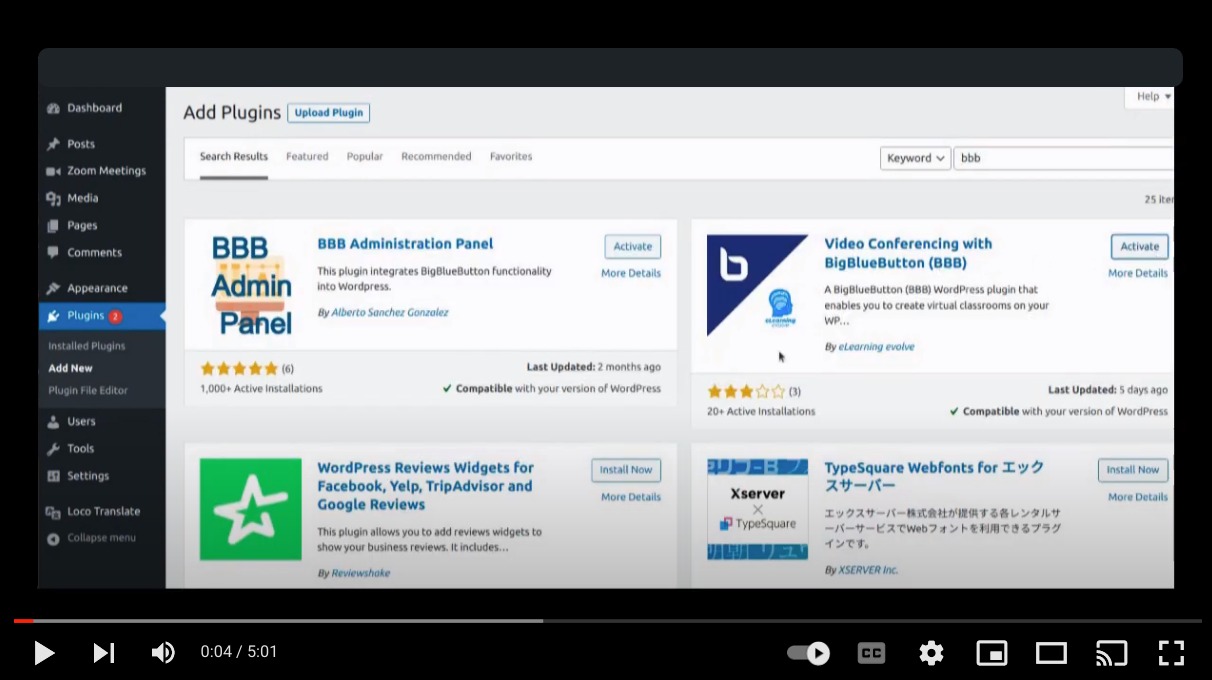Skip to next video
1212x680 pixels.
[x=104, y=653]
